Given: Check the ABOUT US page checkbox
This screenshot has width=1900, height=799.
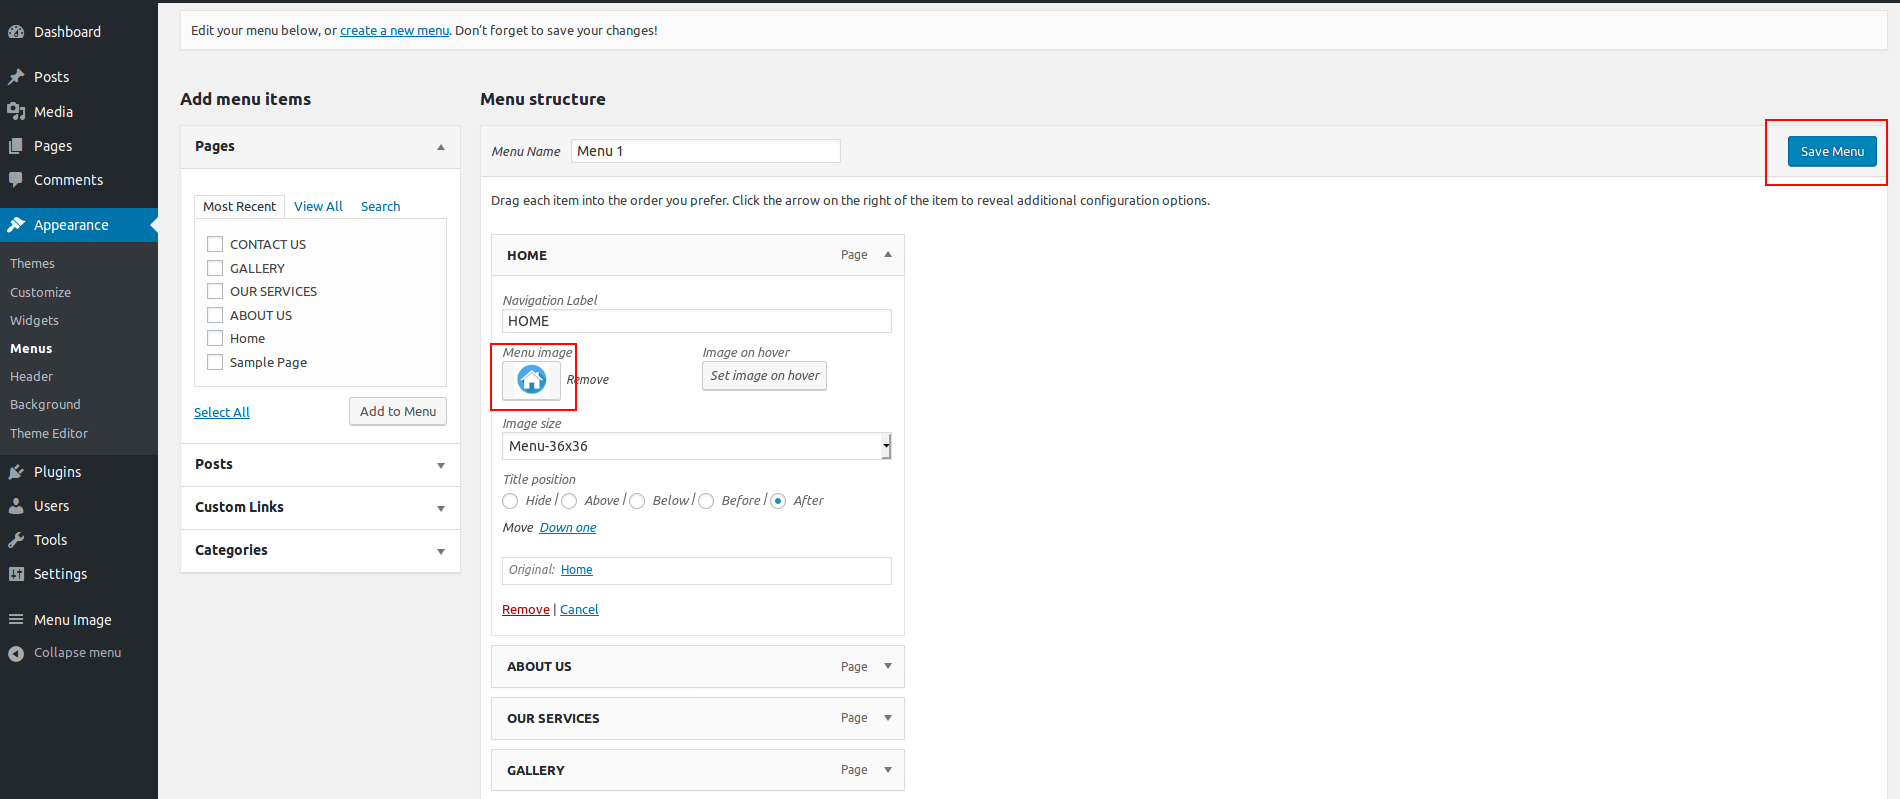Looking at the screenshot, I should [215, 315].
